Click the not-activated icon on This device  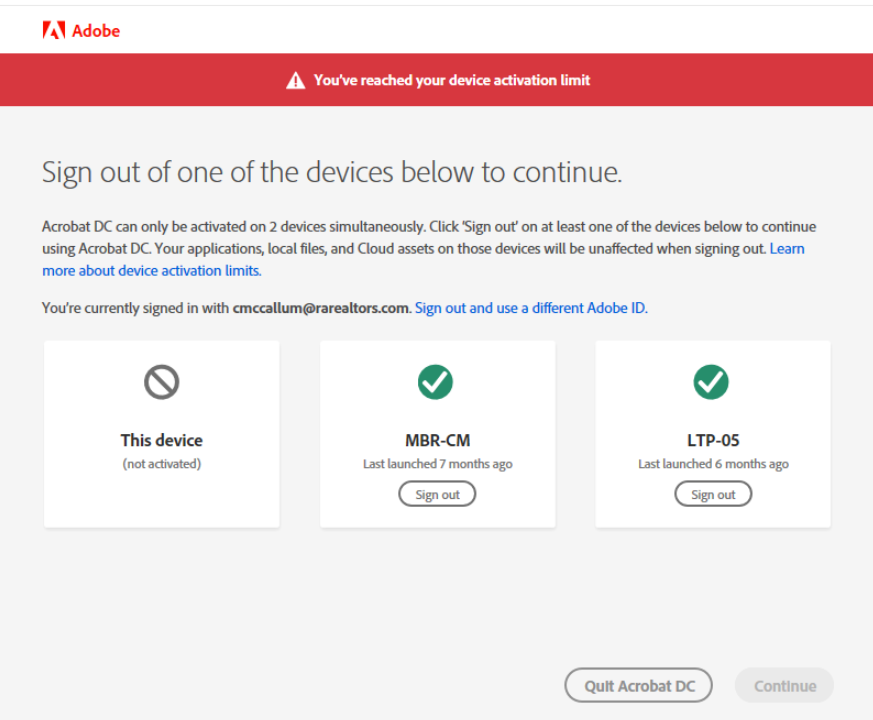click(x=162, y=381)
